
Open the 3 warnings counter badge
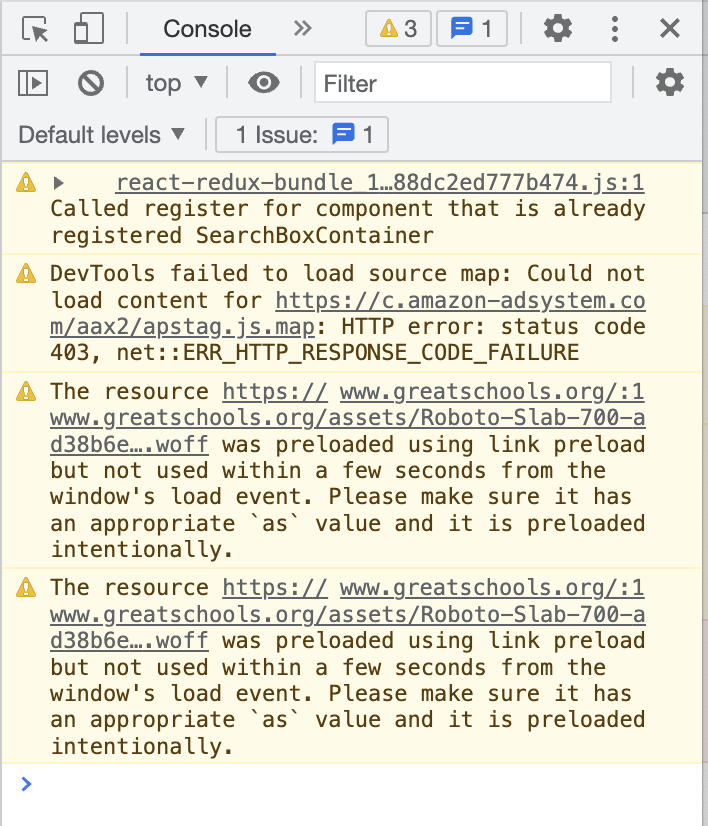click(398, 28)
